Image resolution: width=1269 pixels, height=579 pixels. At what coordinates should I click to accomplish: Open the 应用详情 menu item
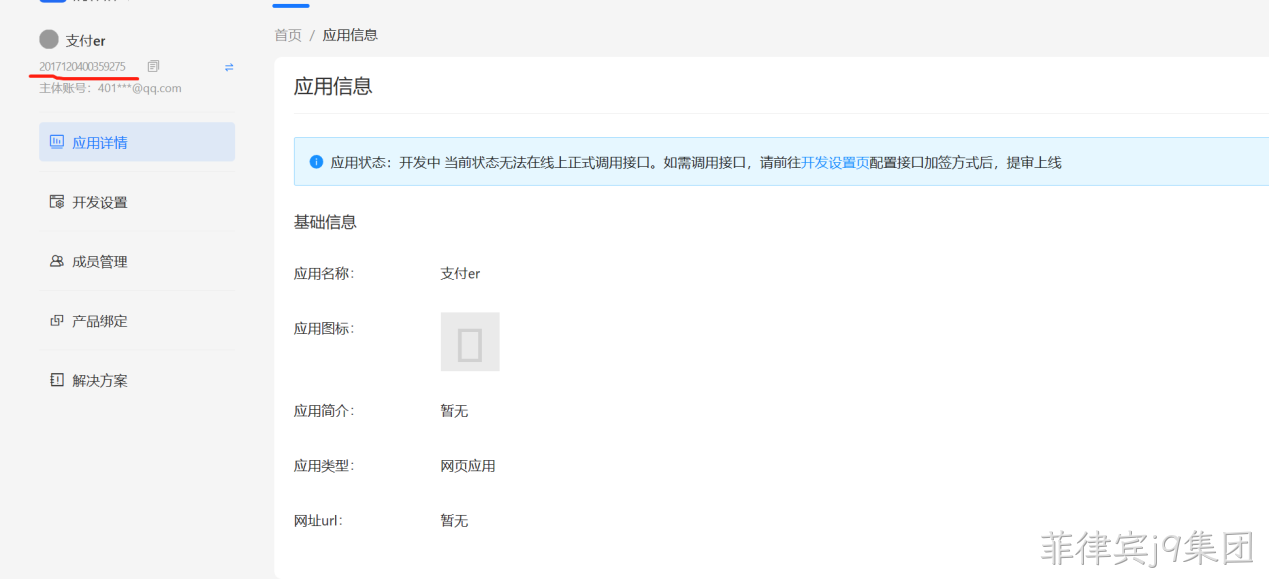[x=137, y=142]
